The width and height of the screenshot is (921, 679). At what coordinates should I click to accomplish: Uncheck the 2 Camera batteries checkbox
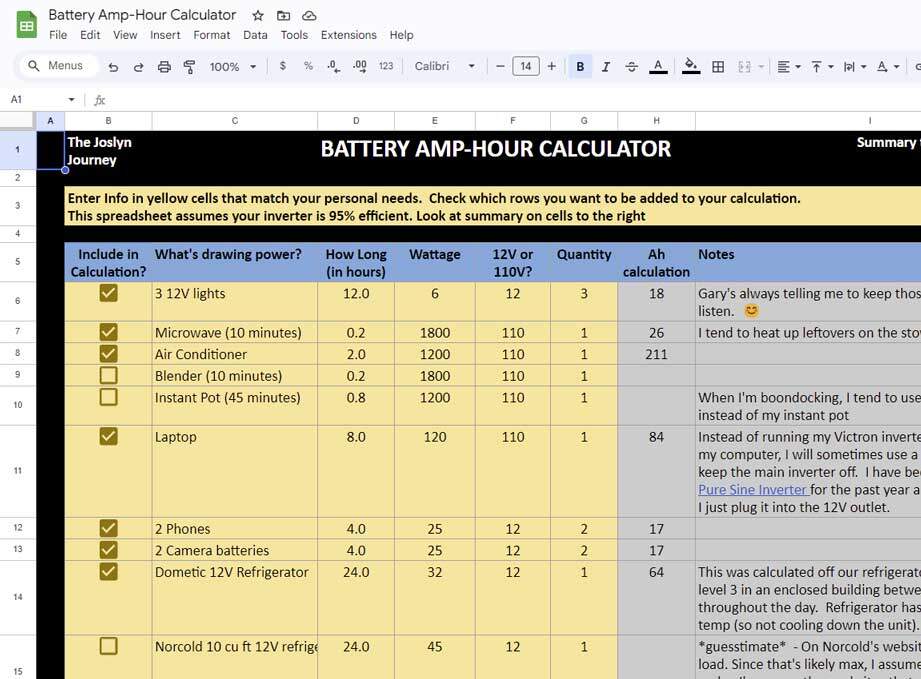tap(108, 550)
